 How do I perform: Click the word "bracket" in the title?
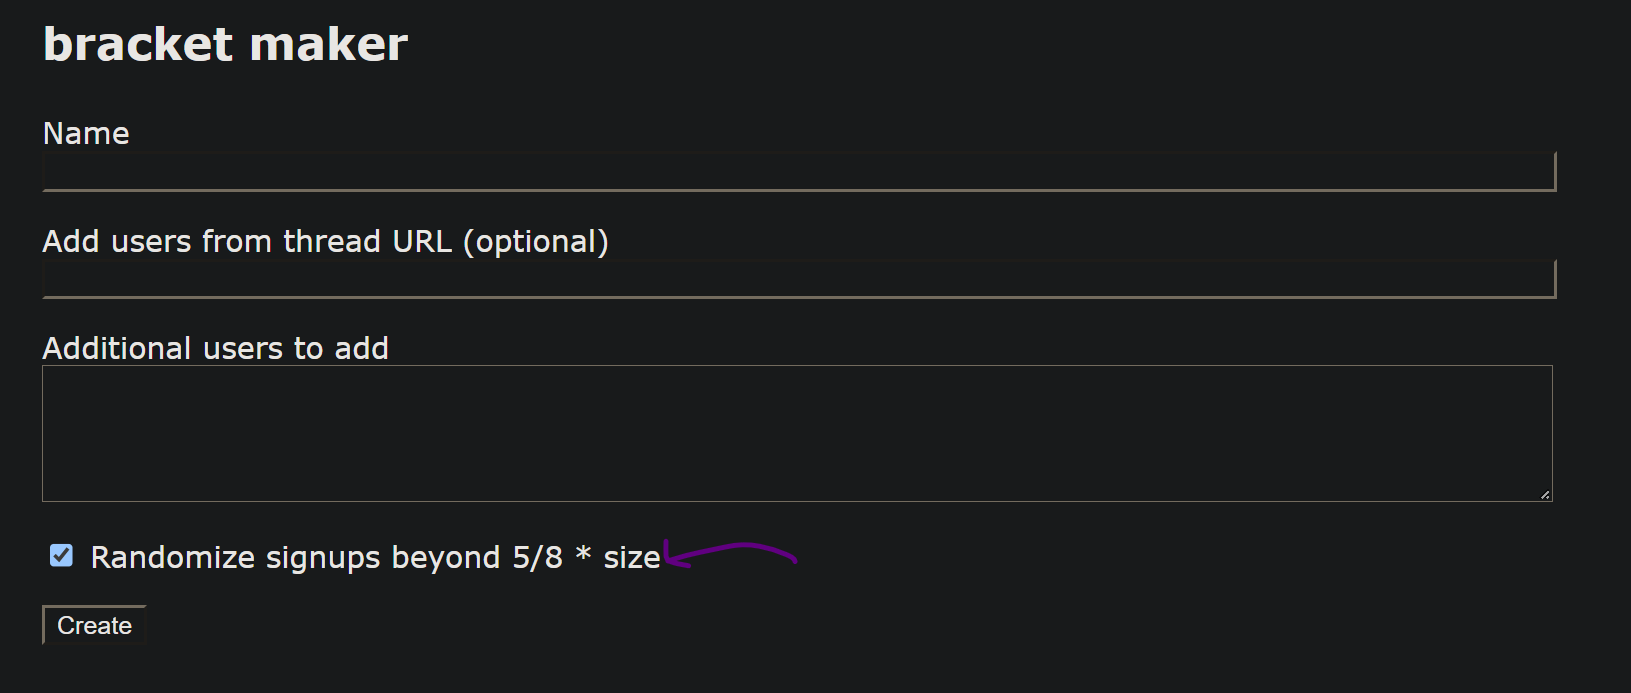(138, 45)
